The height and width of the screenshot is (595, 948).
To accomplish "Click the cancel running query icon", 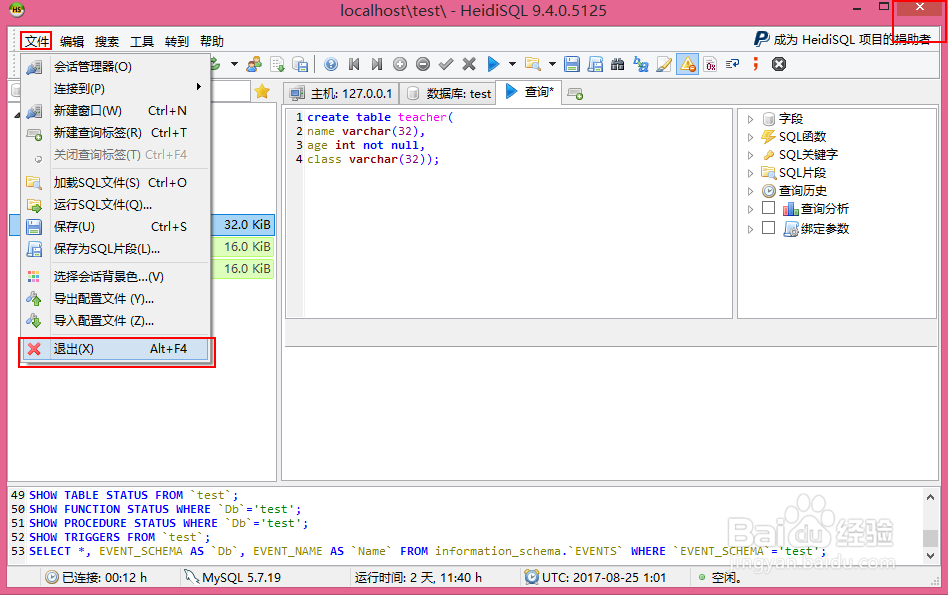I will pos(779,64).
